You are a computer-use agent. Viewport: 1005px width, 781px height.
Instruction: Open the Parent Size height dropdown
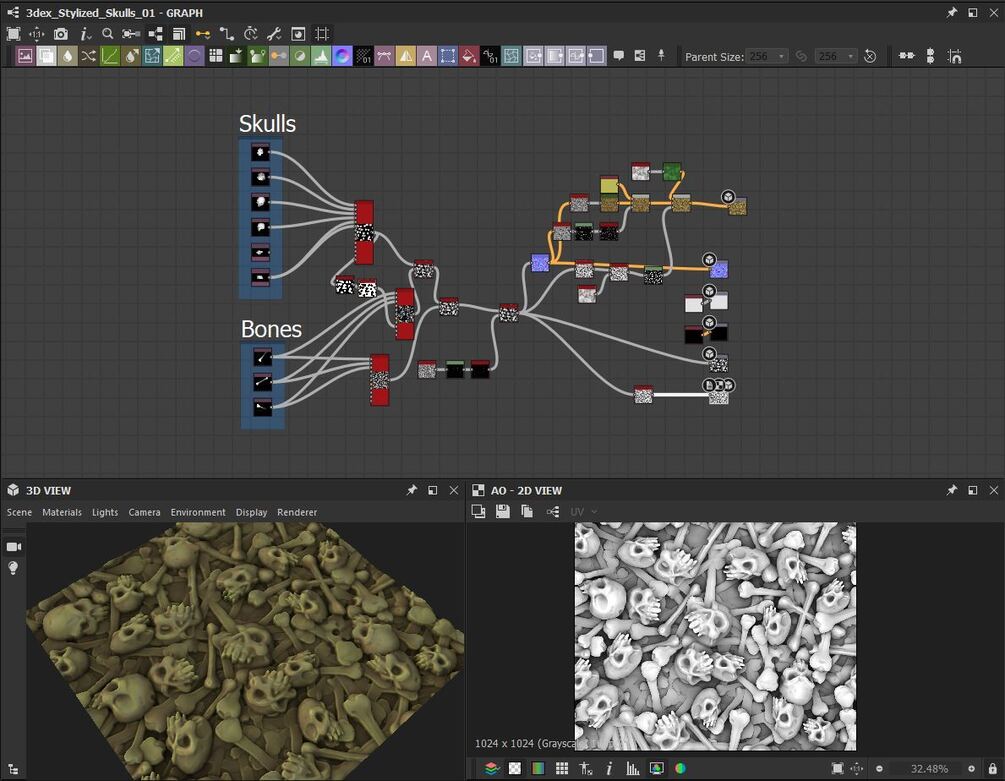836,56
